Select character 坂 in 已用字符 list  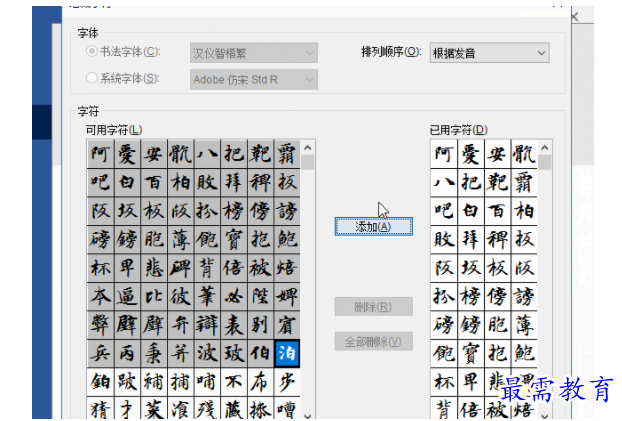tap(471, 268)
